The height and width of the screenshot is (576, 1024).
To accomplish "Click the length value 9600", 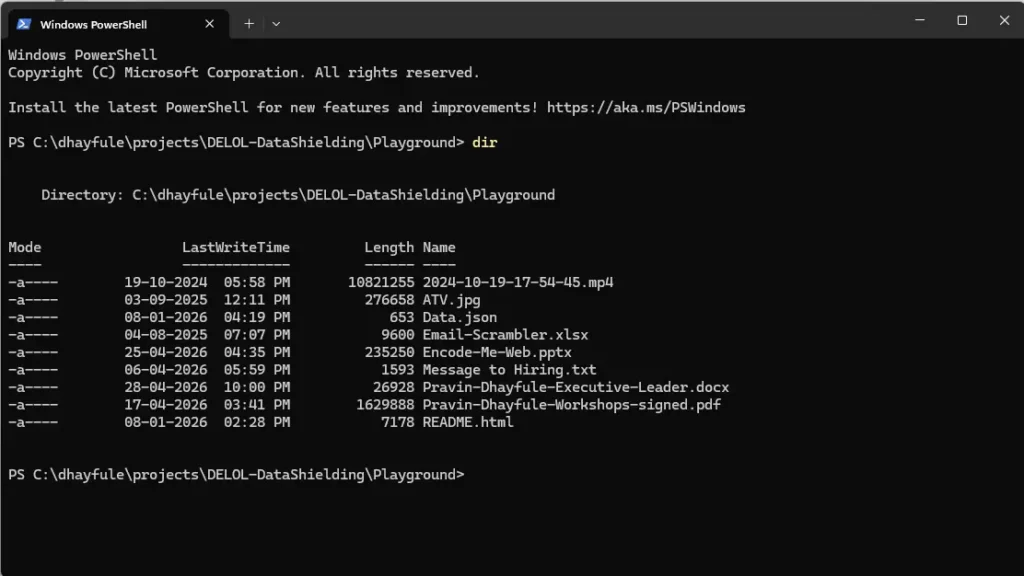I will 398,335.
